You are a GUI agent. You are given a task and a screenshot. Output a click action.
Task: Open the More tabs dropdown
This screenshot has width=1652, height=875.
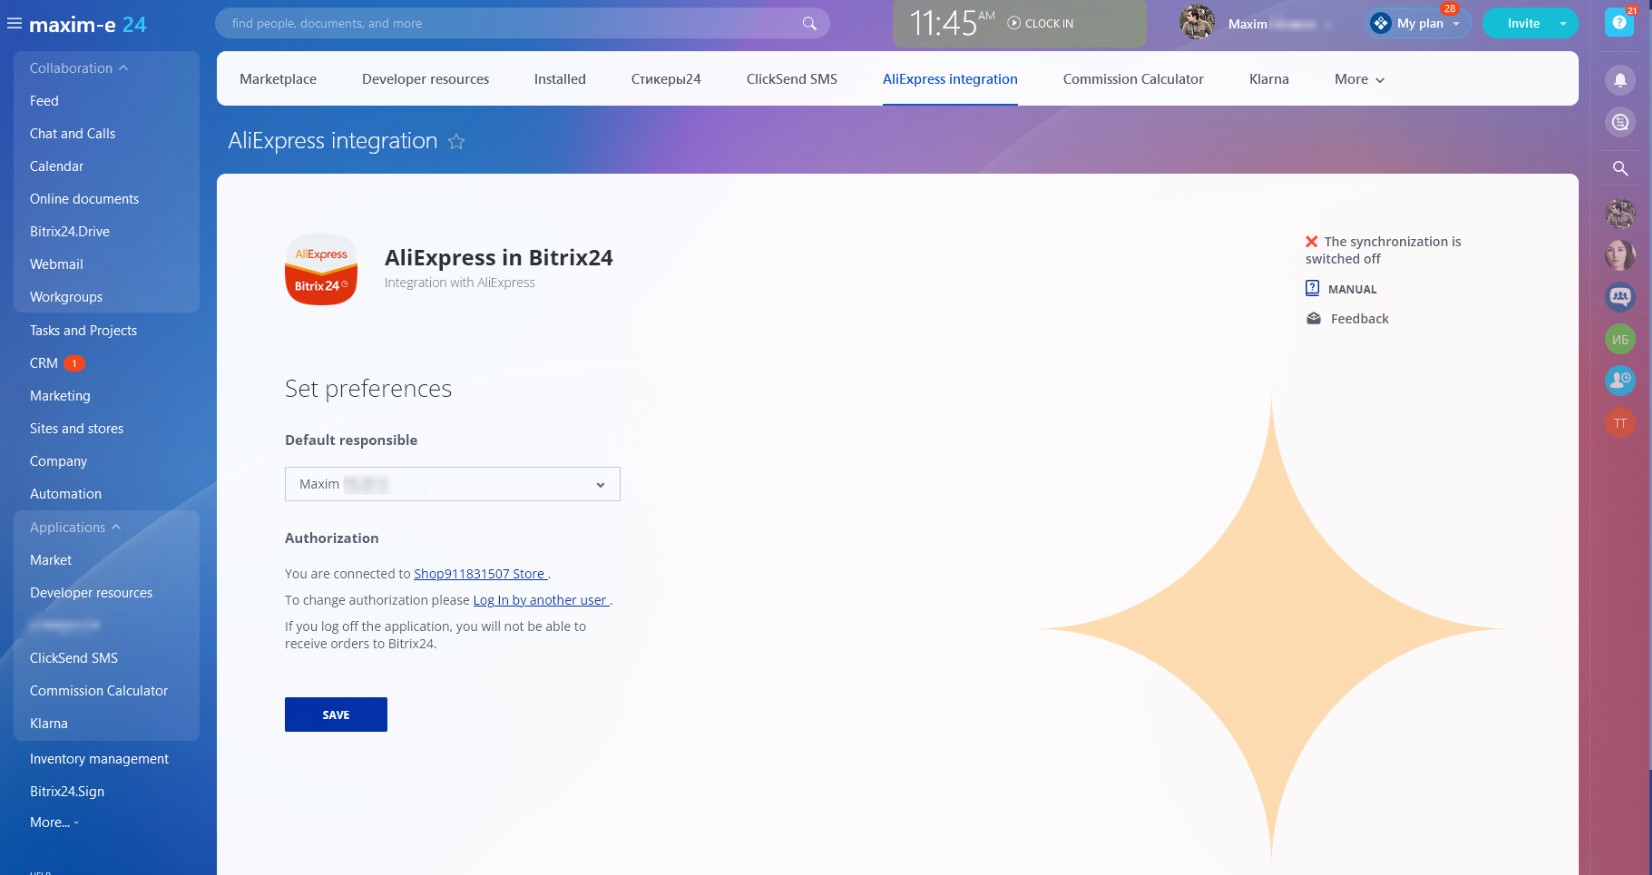click(x=1359, y=79)
